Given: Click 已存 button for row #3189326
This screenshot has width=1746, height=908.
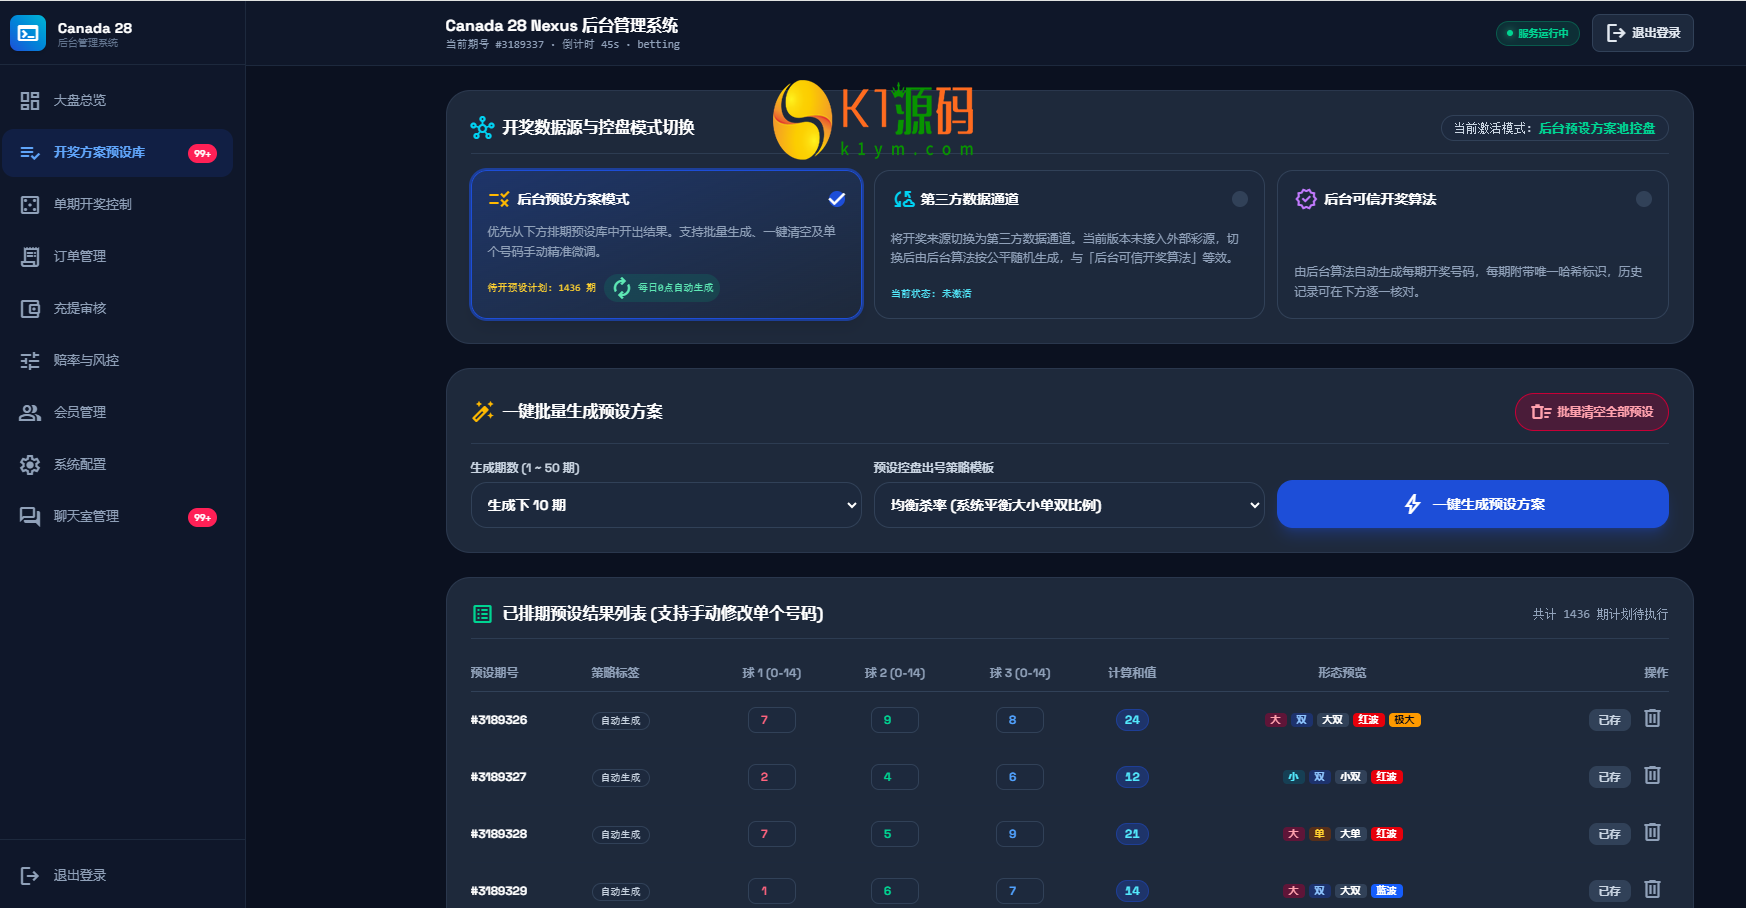Looking at the screenshot, I should click(x=1609, y=720).
